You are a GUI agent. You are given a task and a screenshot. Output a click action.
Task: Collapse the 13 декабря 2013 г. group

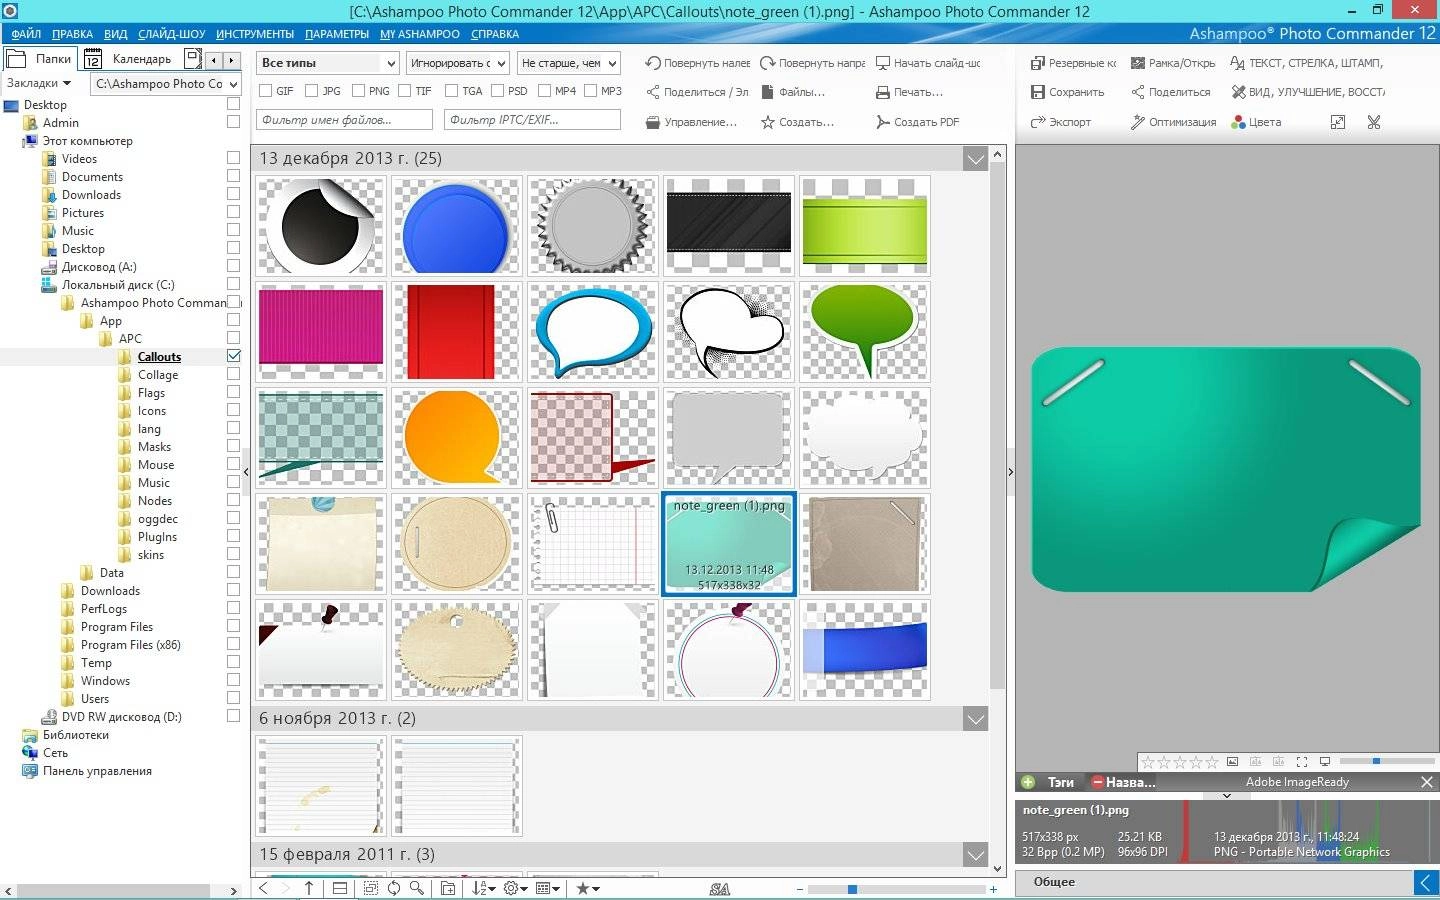point(975,159)
